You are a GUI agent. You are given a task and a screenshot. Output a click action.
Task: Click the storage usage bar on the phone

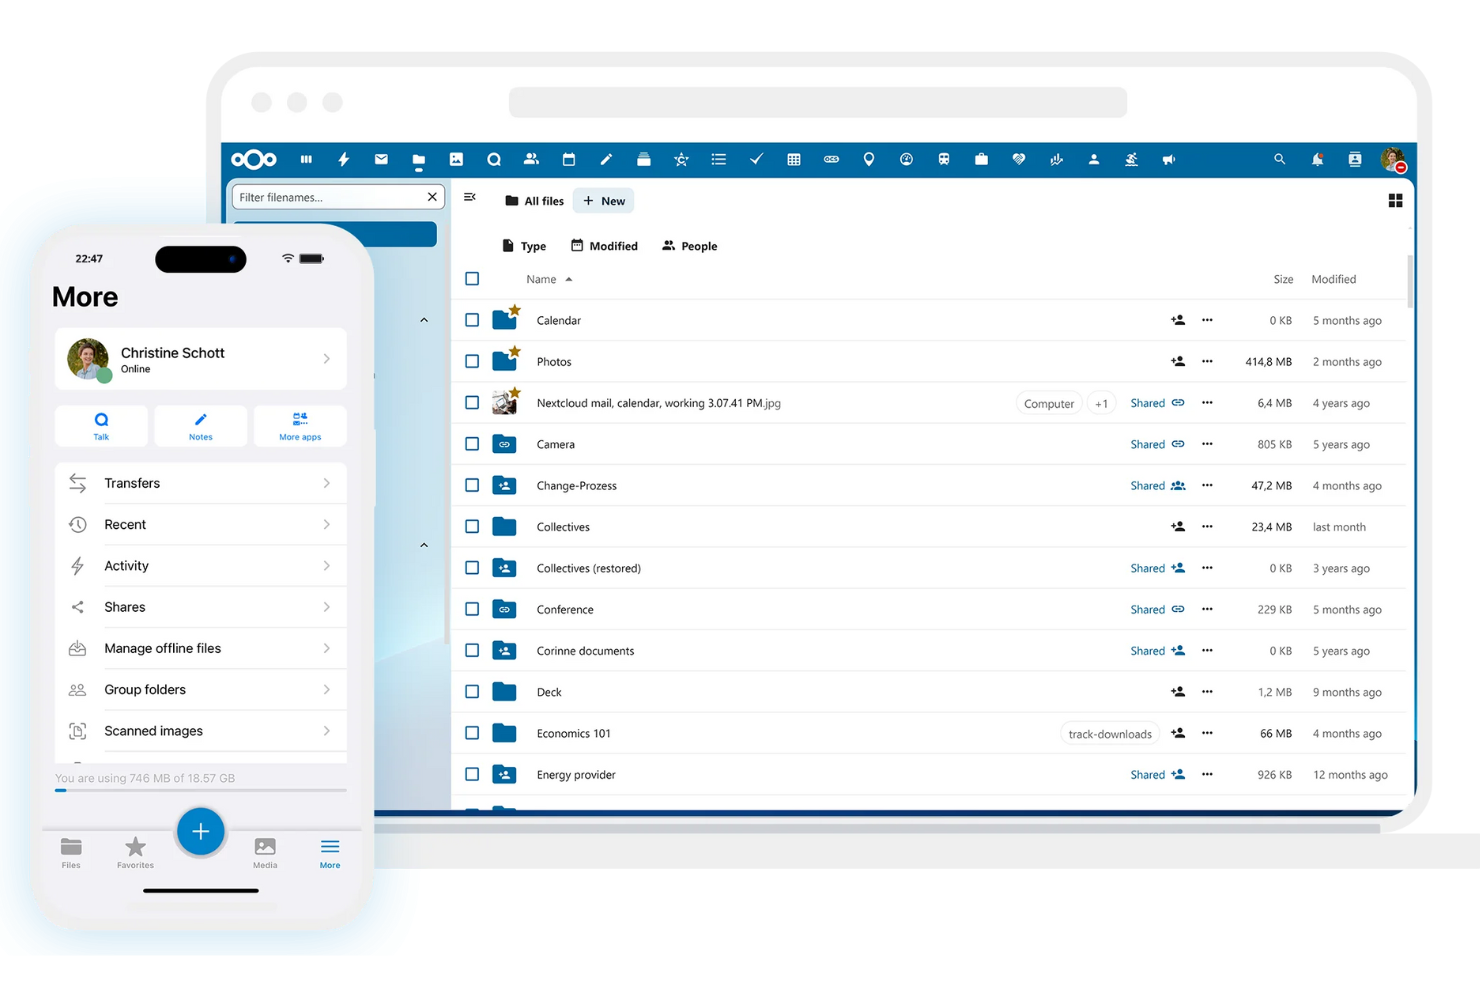[200, 790]
